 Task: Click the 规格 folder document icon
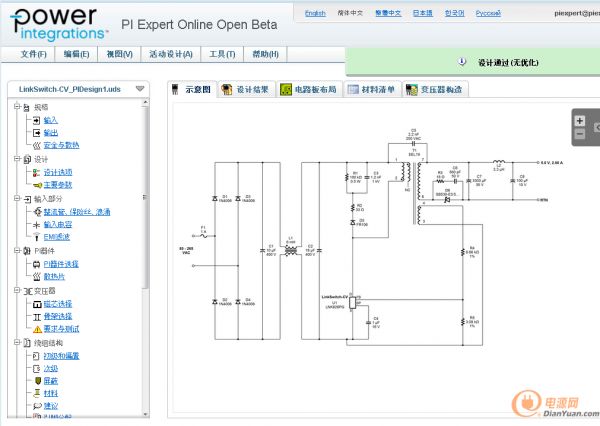point(26,108)
